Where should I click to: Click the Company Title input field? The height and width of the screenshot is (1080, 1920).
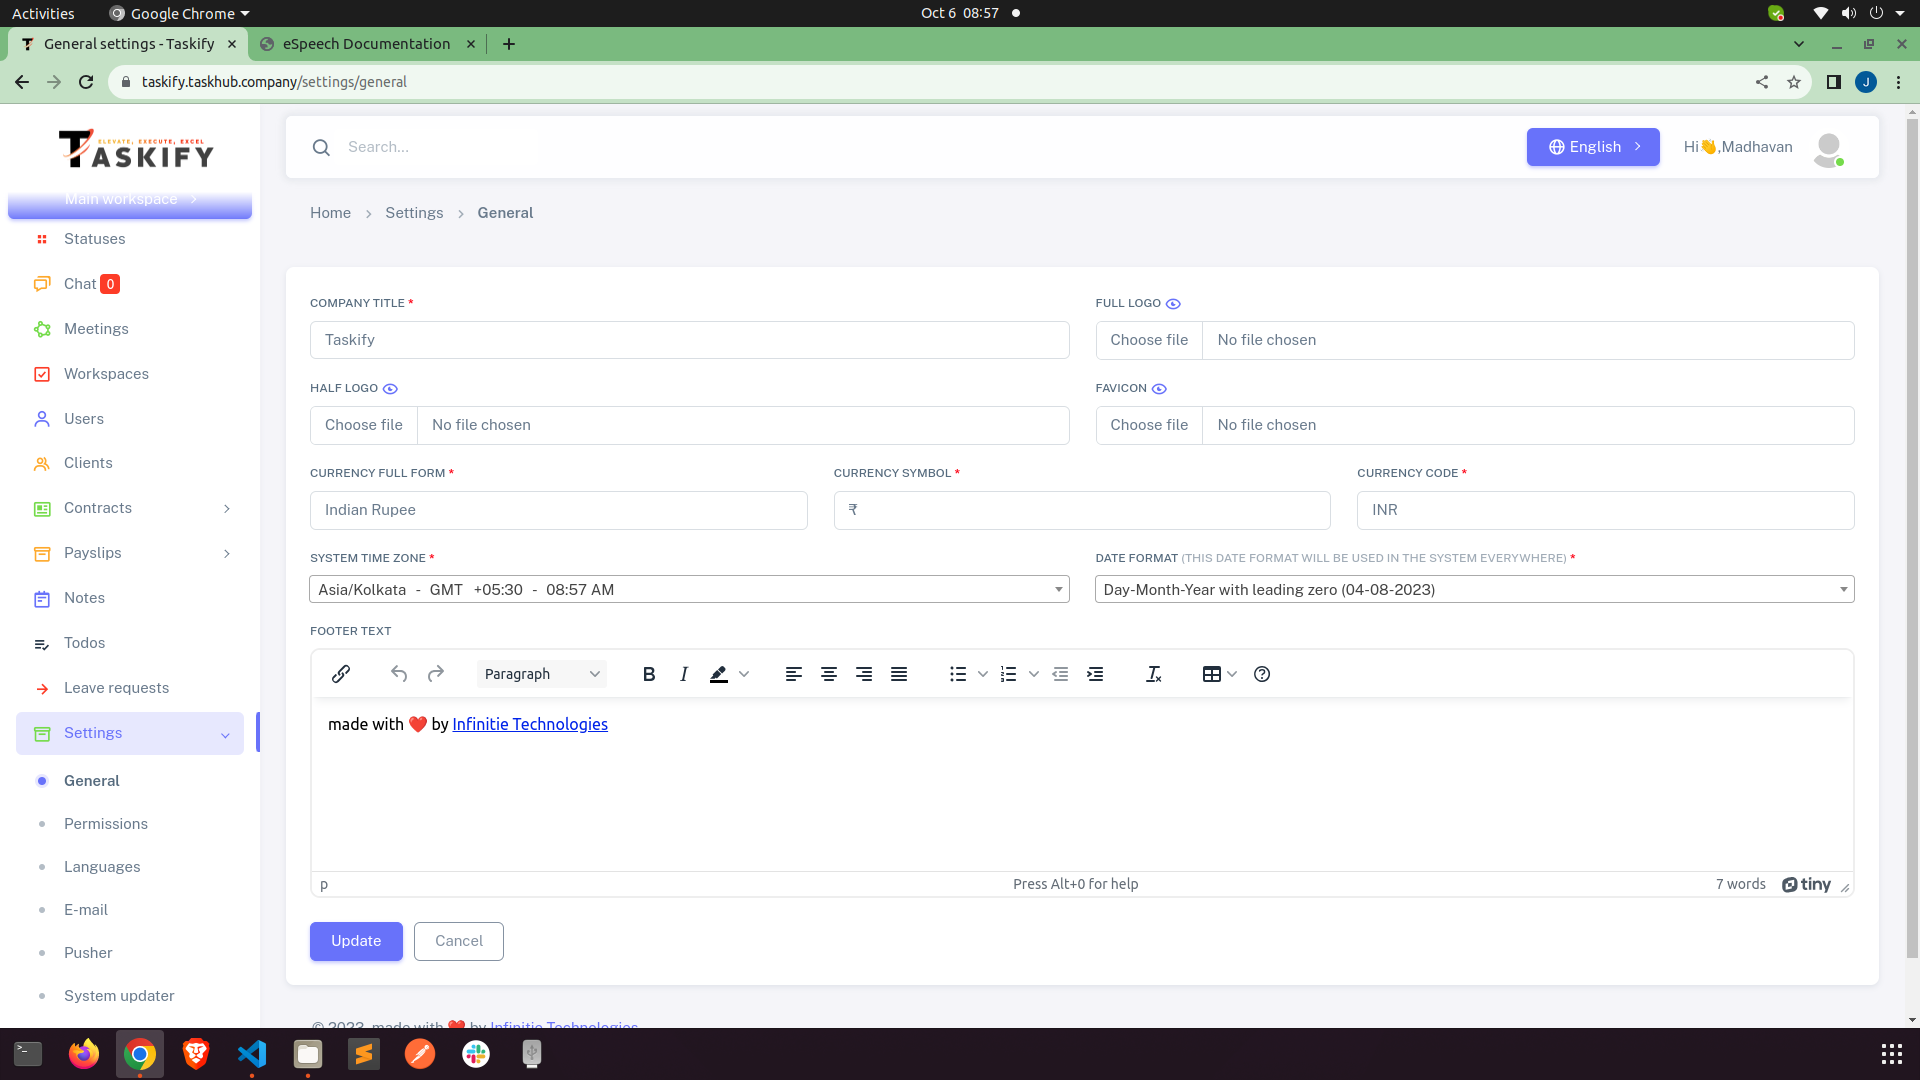[689, 340]
